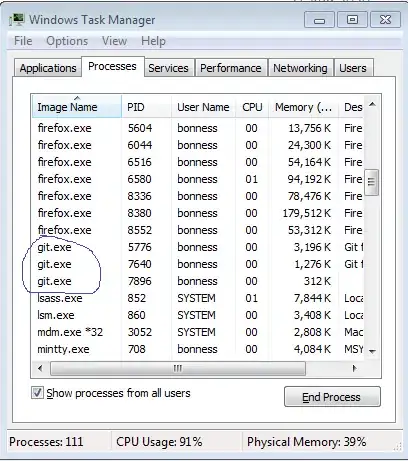Click the CPU Usage: 91% status entry
408x461 pixels.
point(159,442)
